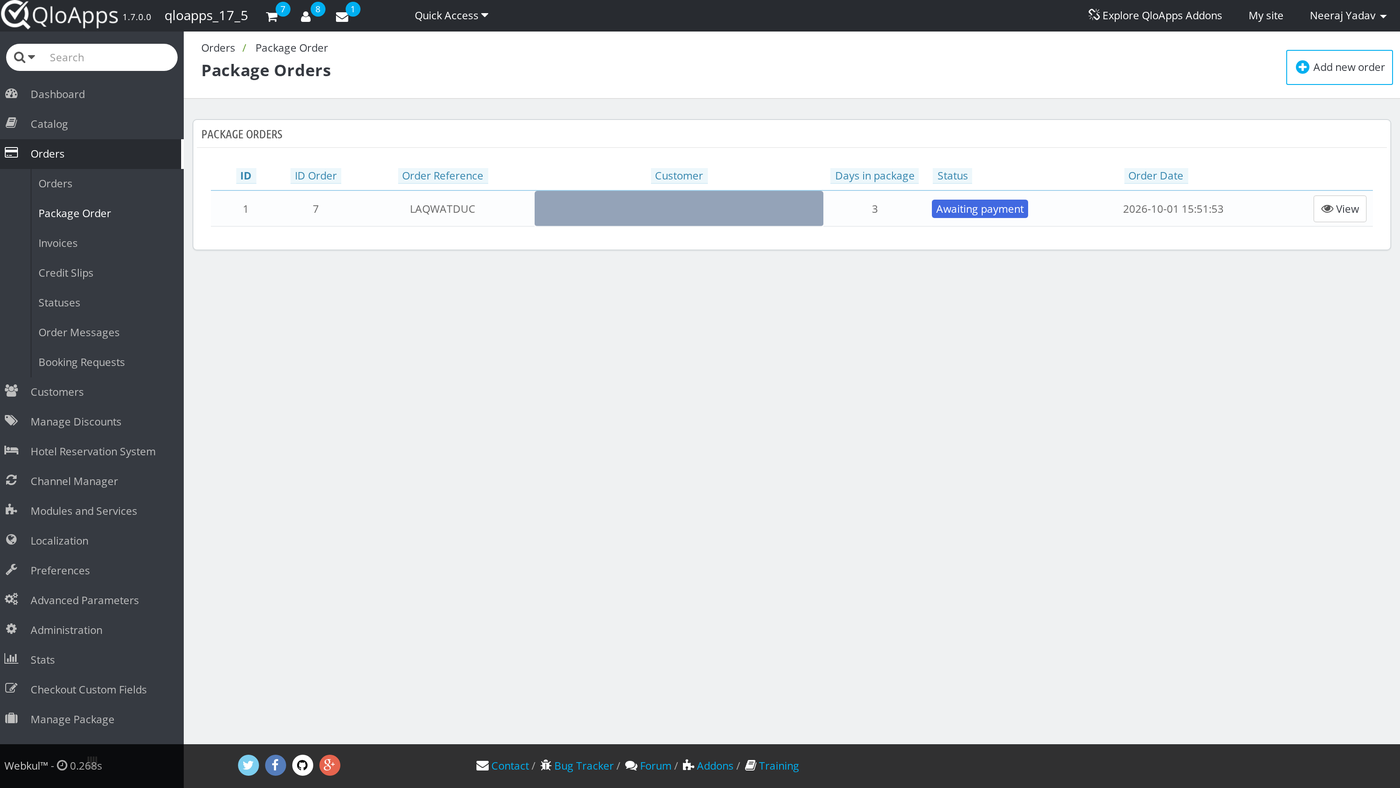Viewport: 1400px width, 788px height.
Task: Open the Neeraj Yadav user menu
Action: [x=1349, y=15]
